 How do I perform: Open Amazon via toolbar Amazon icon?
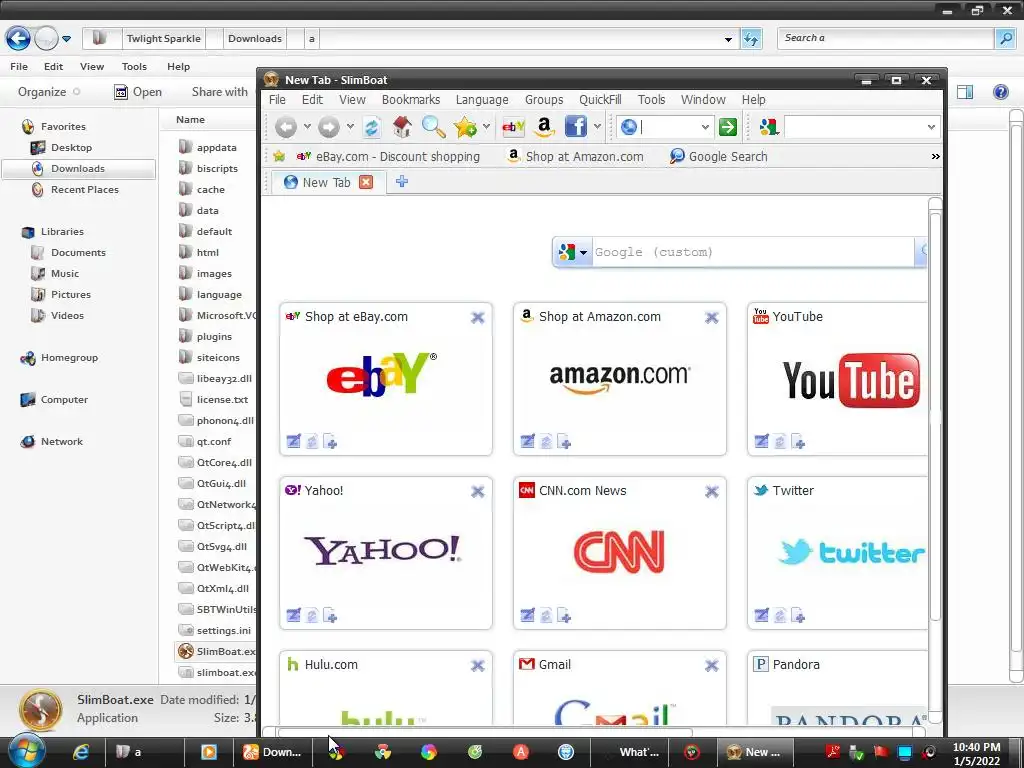(544, 127)
